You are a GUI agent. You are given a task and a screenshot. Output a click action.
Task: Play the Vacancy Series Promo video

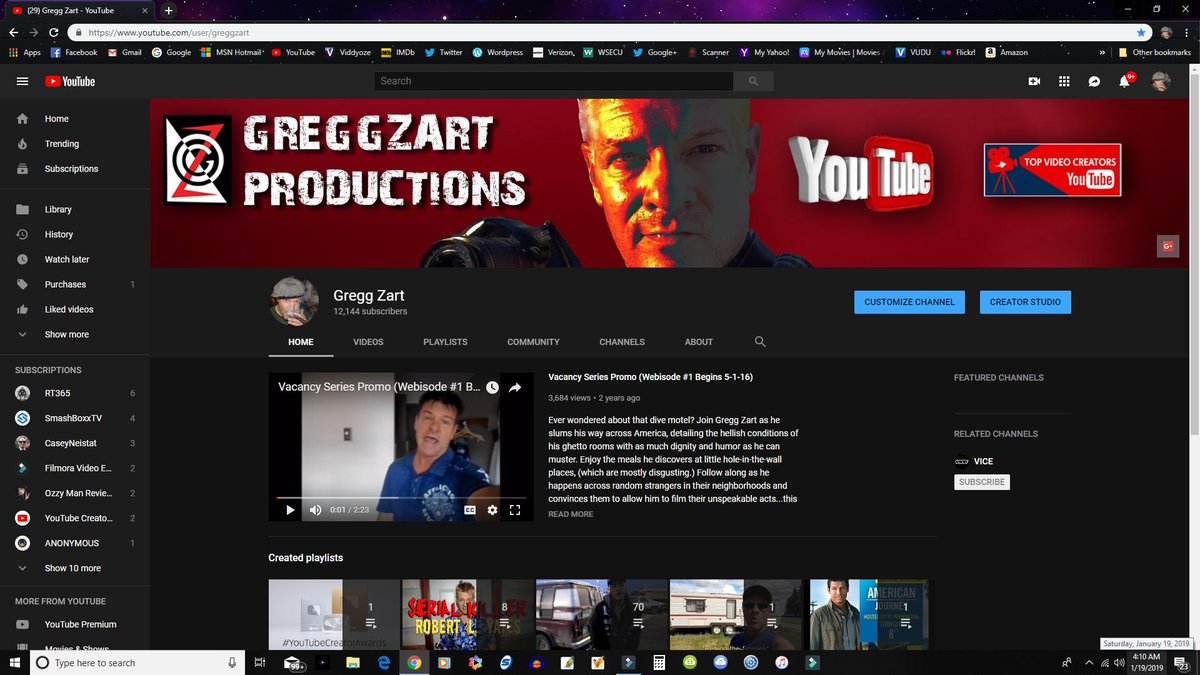[290, 510]
